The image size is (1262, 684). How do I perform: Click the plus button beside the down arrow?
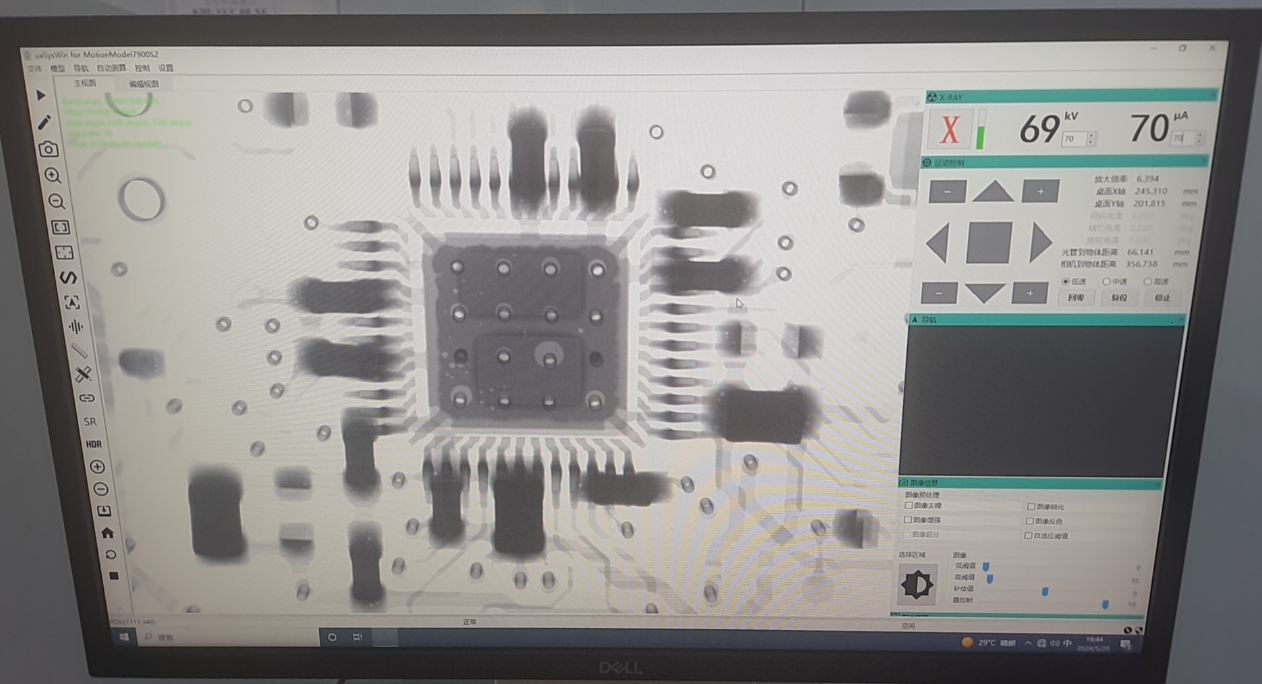(1029, 292)
